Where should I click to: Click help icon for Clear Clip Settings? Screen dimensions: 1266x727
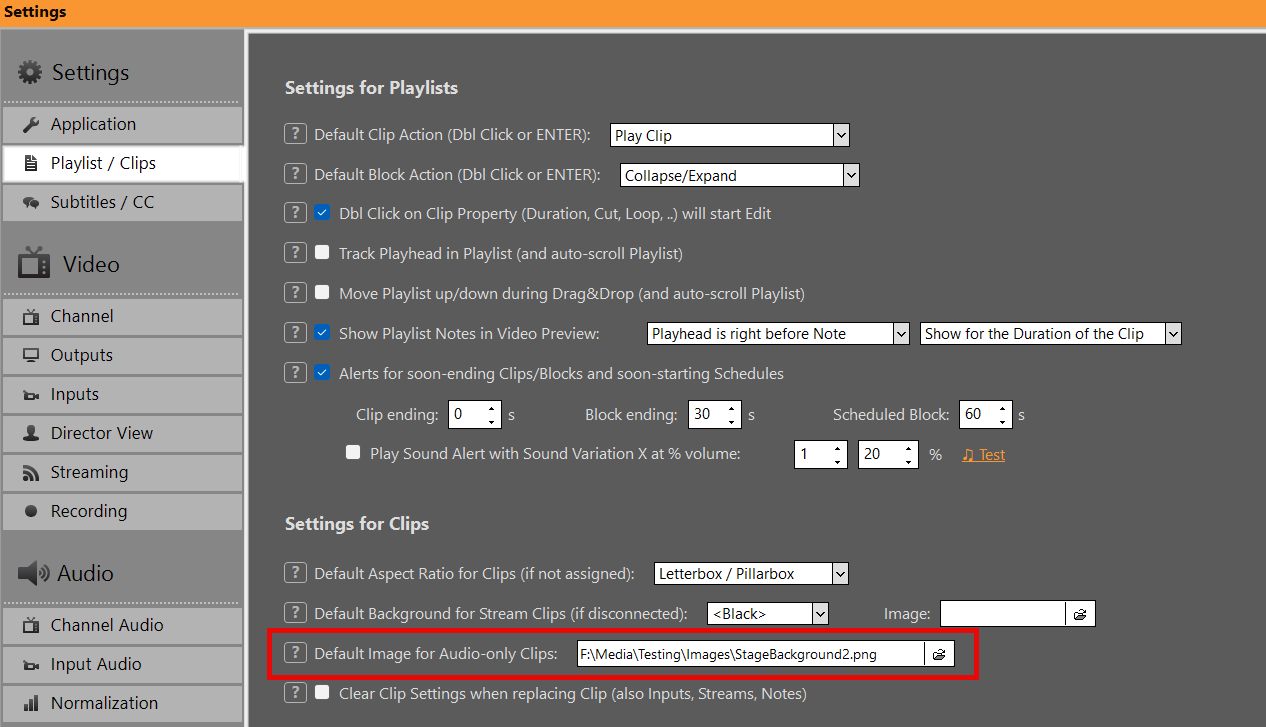[295, 693]
